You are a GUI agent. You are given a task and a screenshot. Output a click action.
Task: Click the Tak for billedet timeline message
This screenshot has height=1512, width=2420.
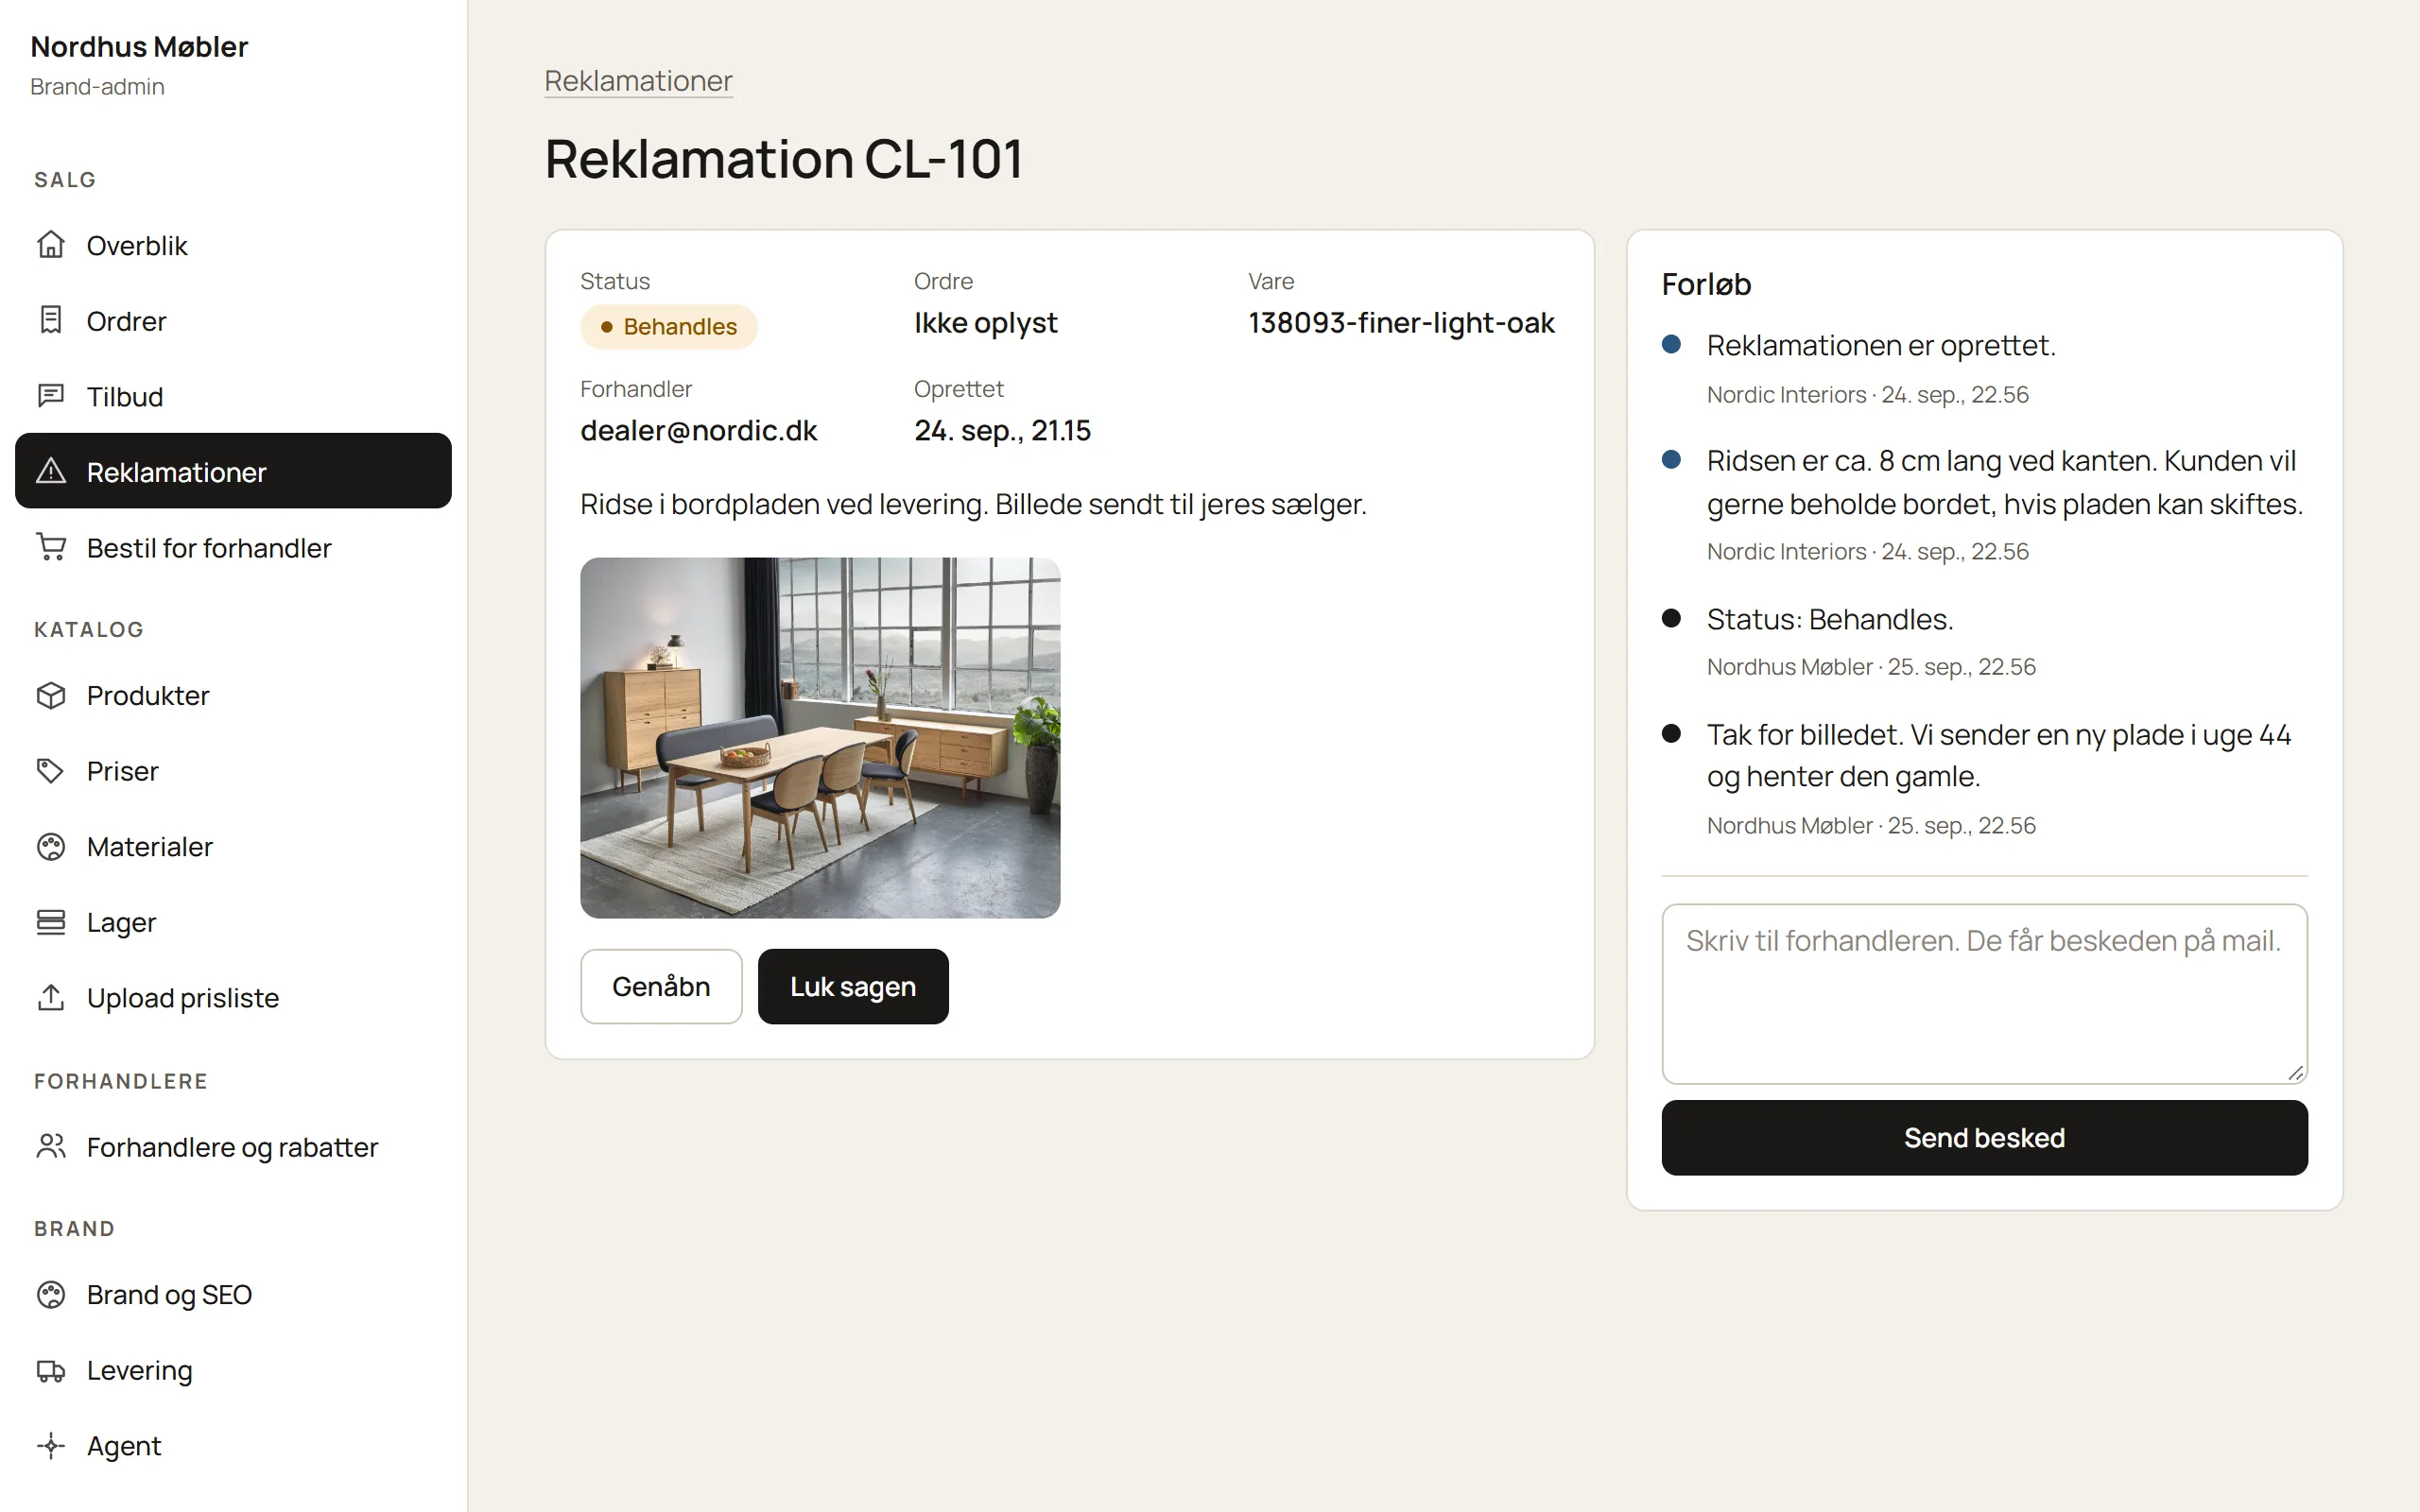pos(1998,755)
